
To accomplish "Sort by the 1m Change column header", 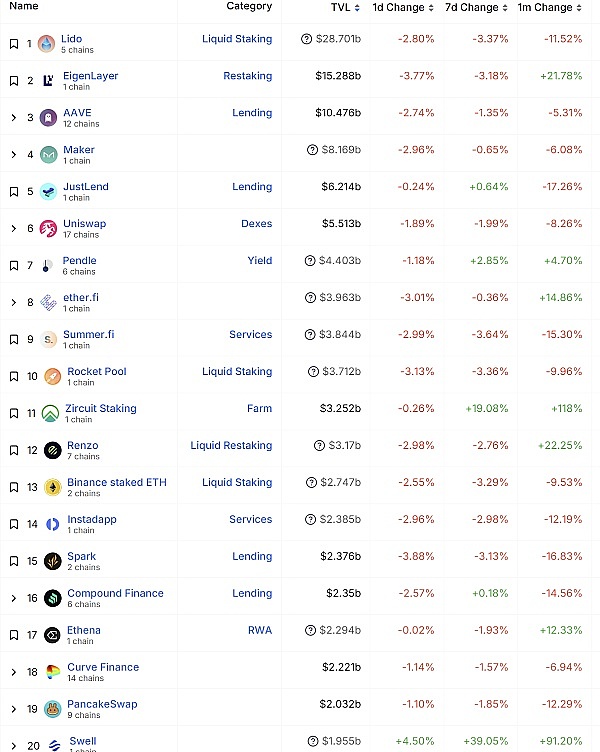I will 549,7.
